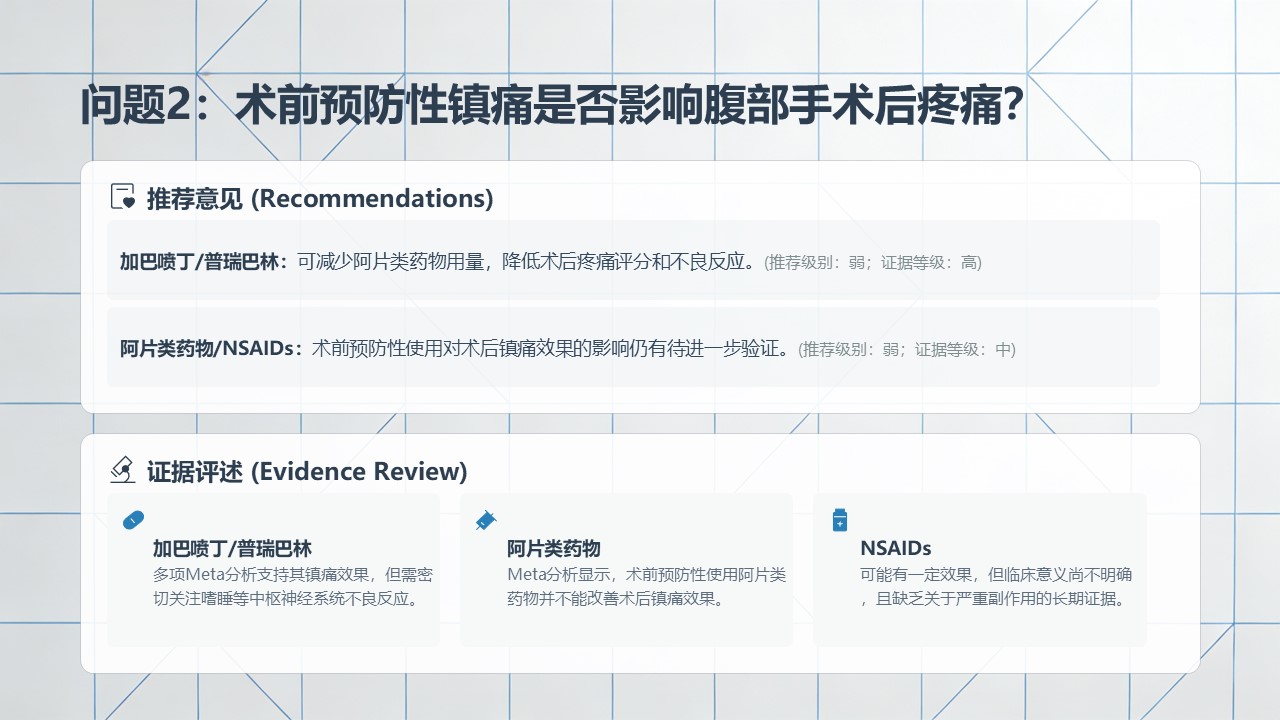Click the description starting 可能有一定效果
The image size is (1280, 720).
(995, 587)
